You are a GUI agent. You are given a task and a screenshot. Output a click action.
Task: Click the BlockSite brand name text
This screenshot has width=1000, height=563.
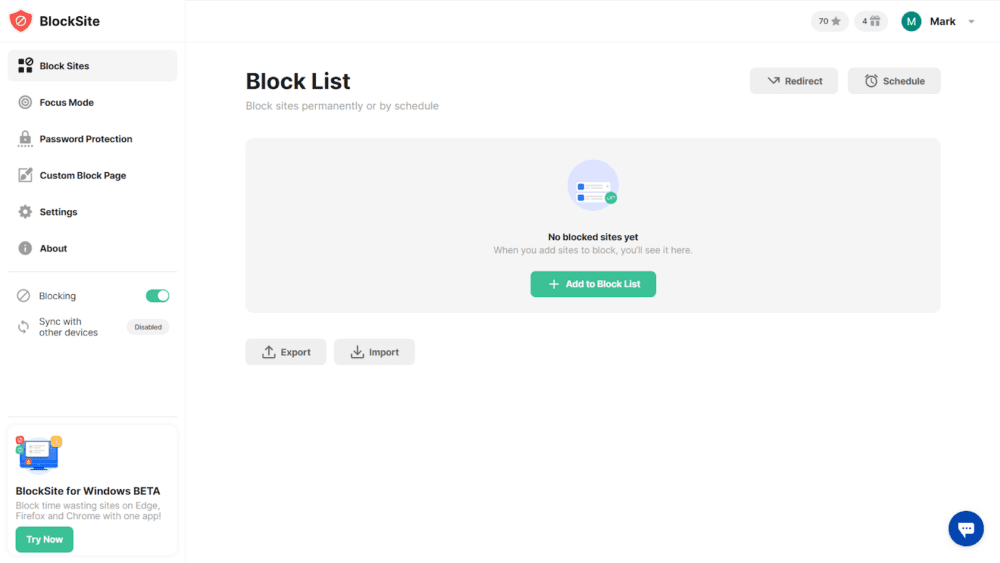click(x=70, y=21)
